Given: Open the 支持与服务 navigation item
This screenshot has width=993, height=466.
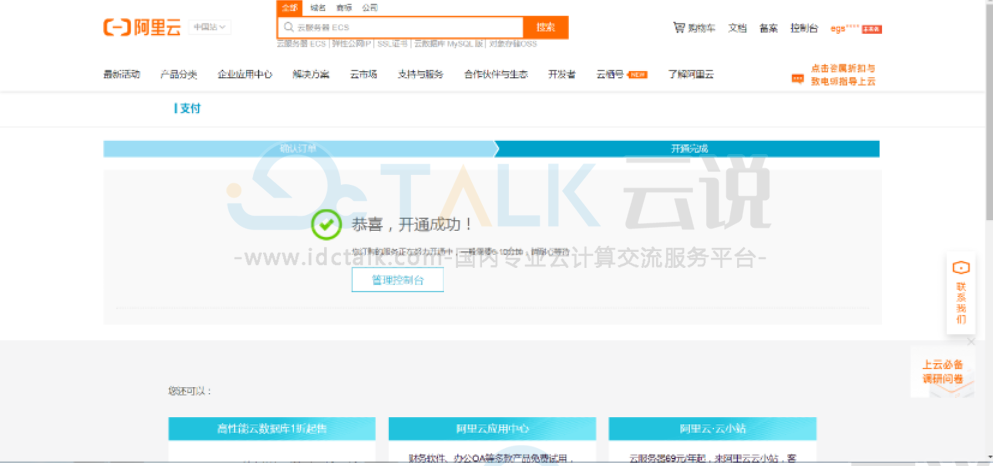Looking at the screenshot, I should pyautogui.click(x=421, y=74).
